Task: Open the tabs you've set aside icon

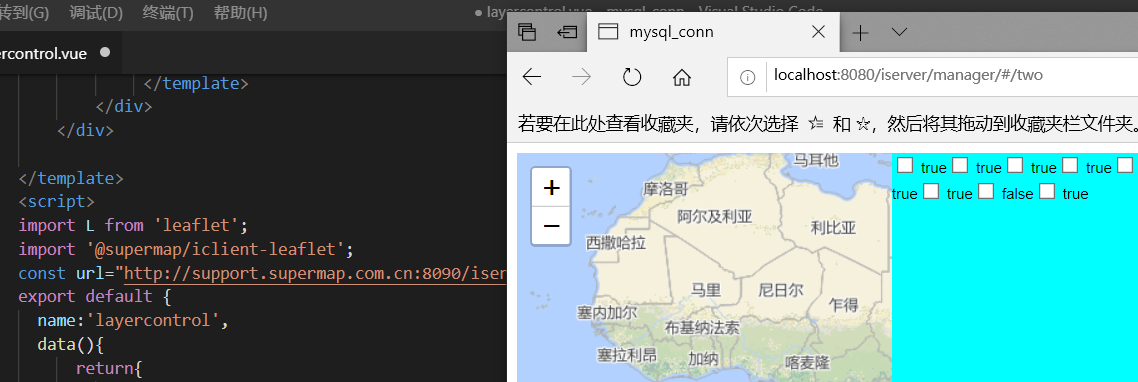Action: (526, 32)
